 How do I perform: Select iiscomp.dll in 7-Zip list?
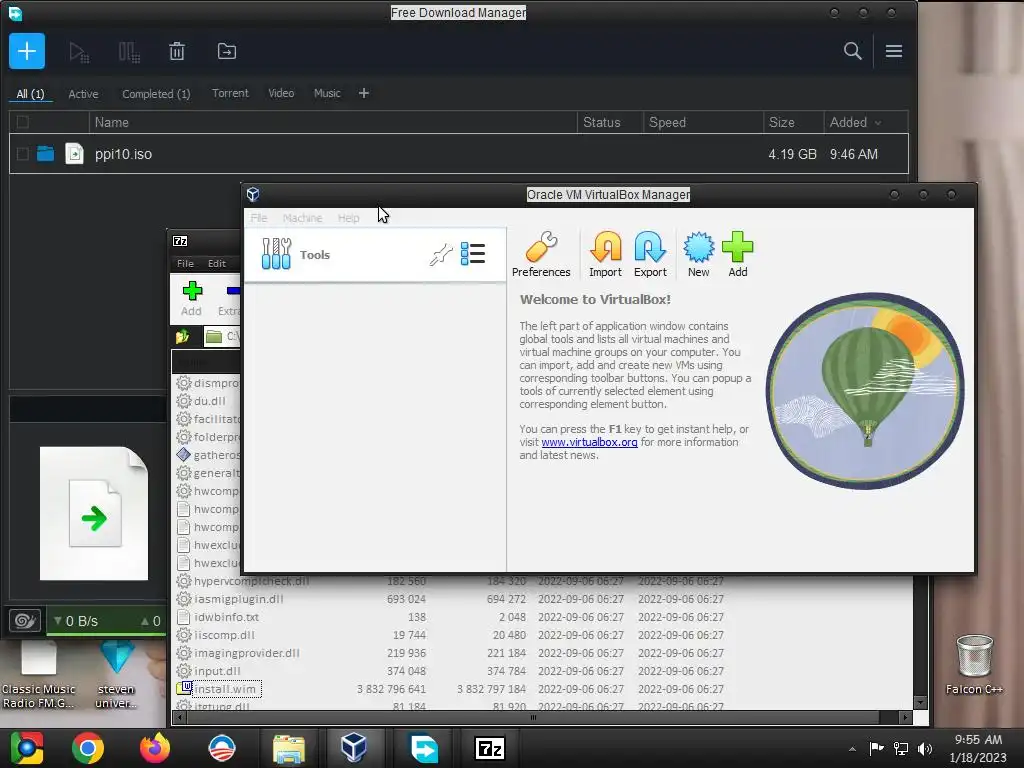point(224,635)
